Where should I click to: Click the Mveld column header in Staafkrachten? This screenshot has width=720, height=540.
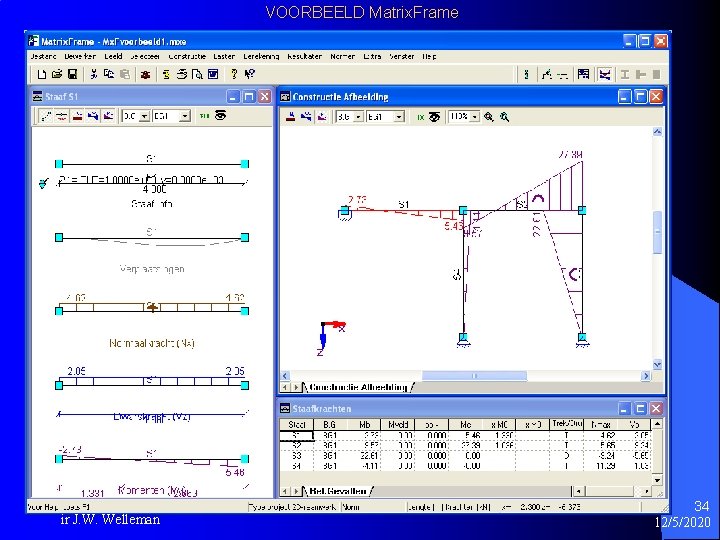(x=399, y=425)
